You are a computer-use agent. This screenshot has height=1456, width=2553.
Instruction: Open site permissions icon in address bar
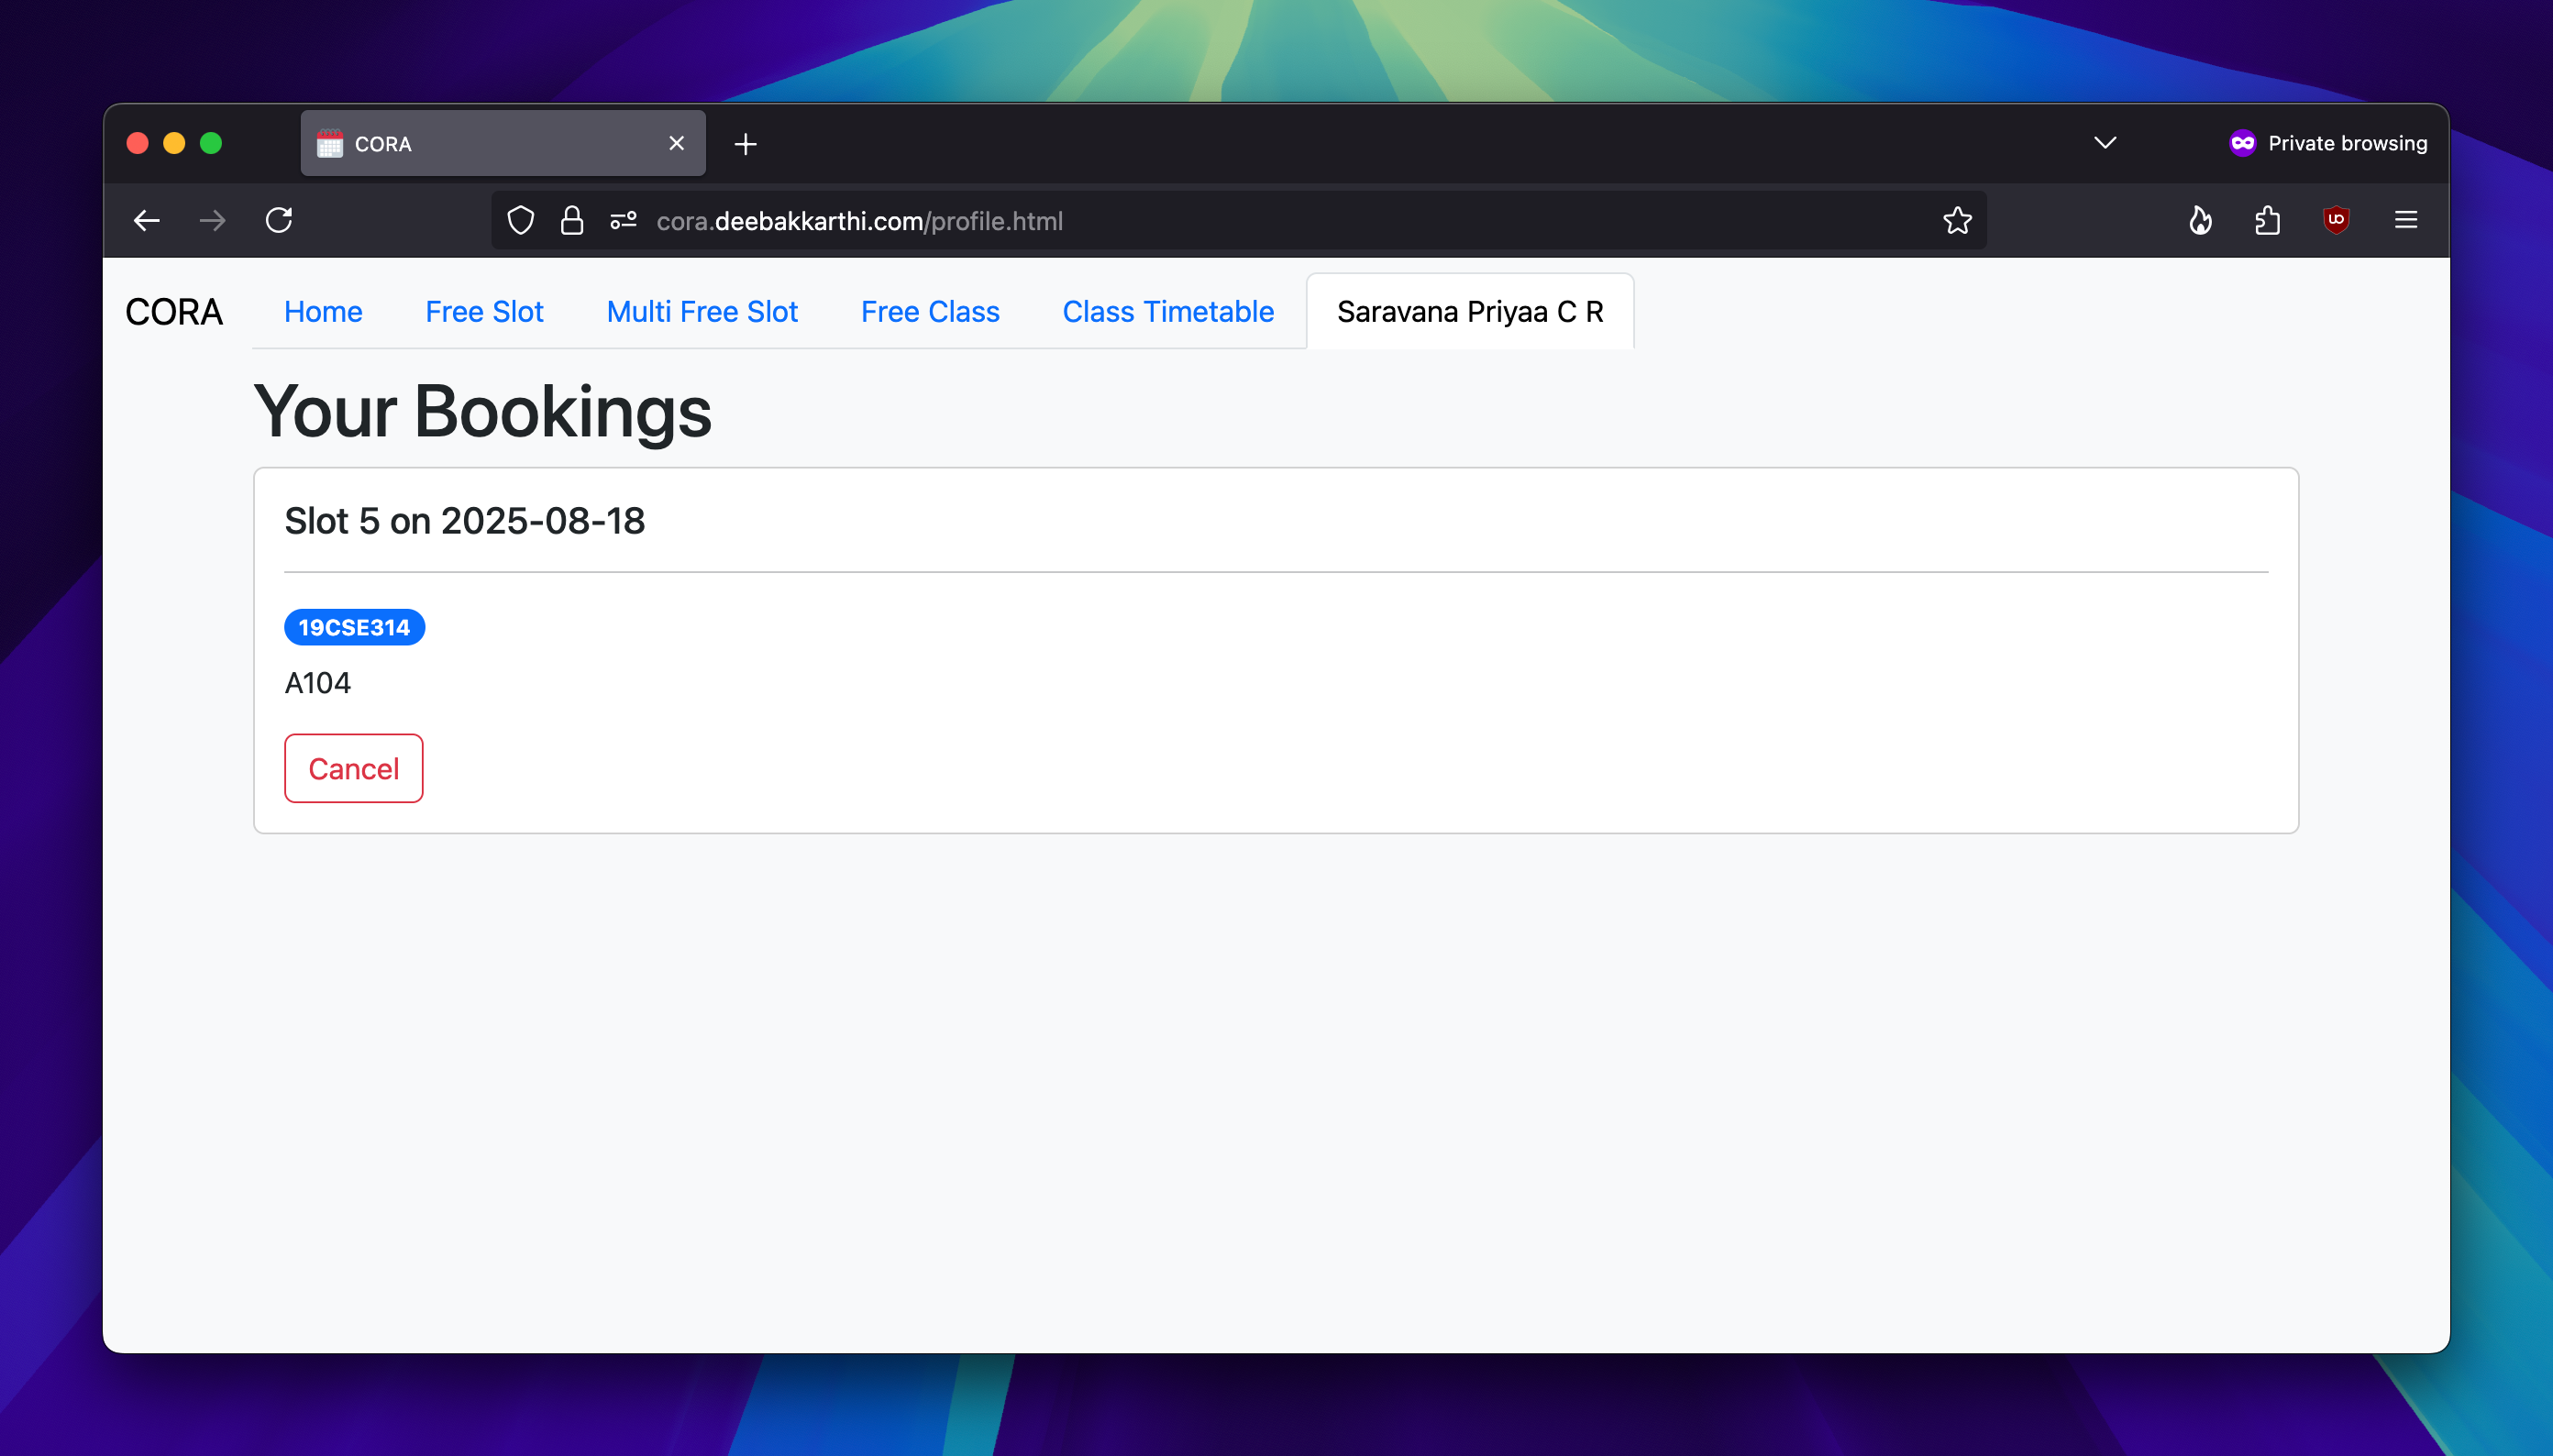point(624,220)
